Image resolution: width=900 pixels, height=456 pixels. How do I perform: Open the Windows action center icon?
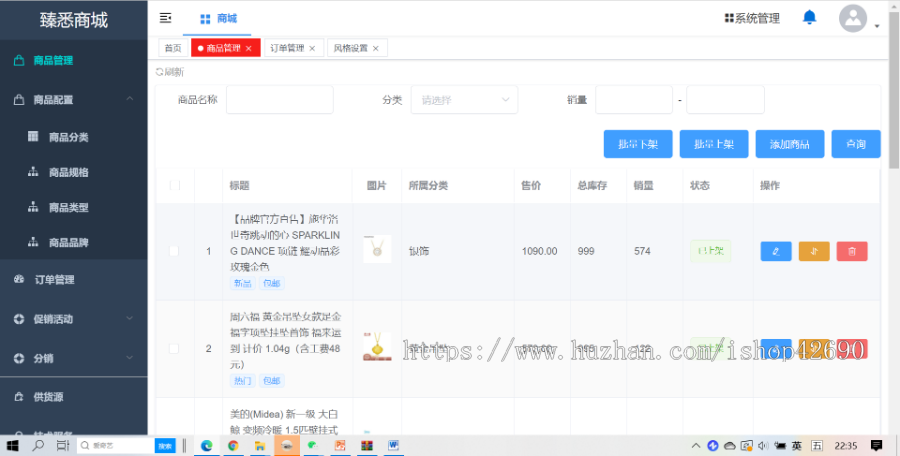pos(876,446)
